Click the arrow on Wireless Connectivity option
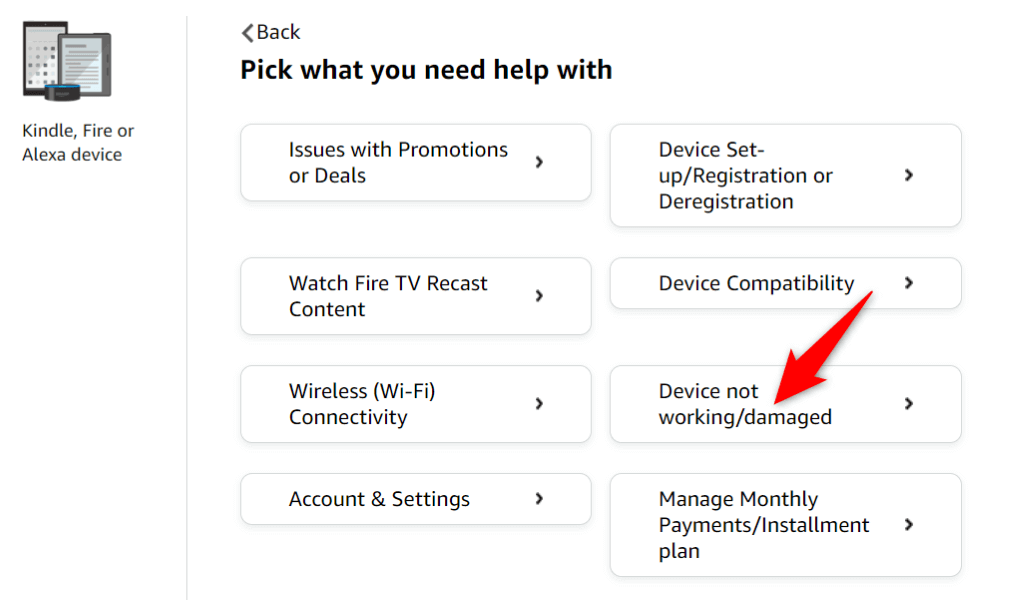 click(539, 404)
